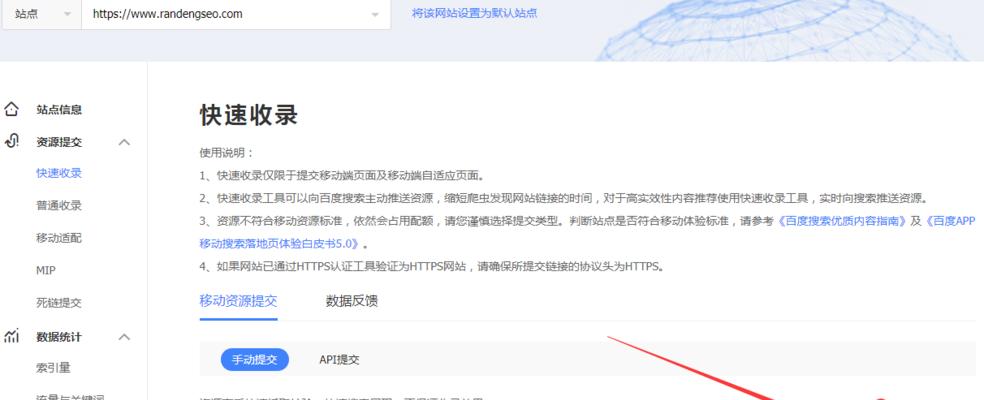Collapse the 数据统计 section chevron
This screenshot has height=400, width=984.
coord(124,338)
